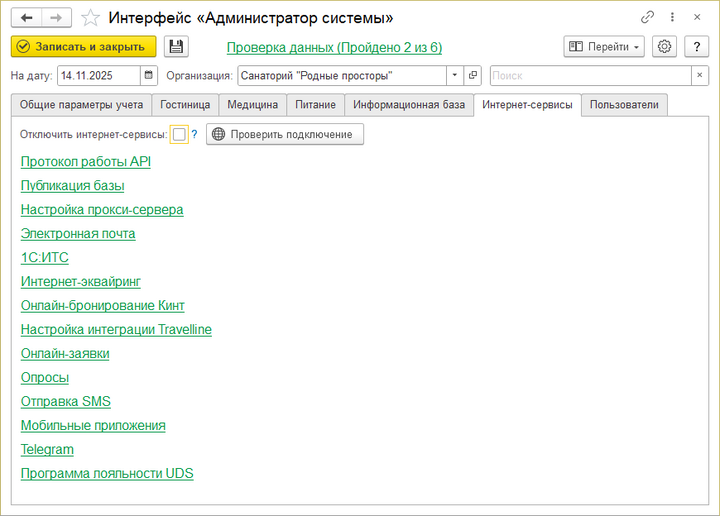
Task: Open Электронная почта settings link
Action: point(78,234)
